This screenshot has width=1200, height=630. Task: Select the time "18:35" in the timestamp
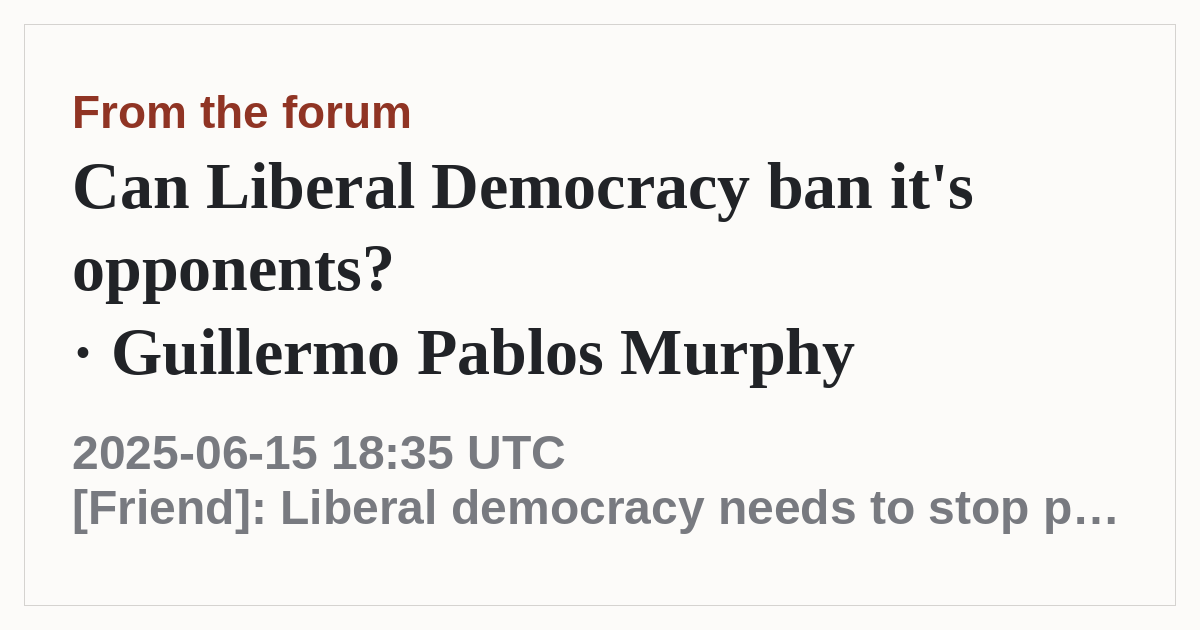pyautogui.click(x=392, y=452)
